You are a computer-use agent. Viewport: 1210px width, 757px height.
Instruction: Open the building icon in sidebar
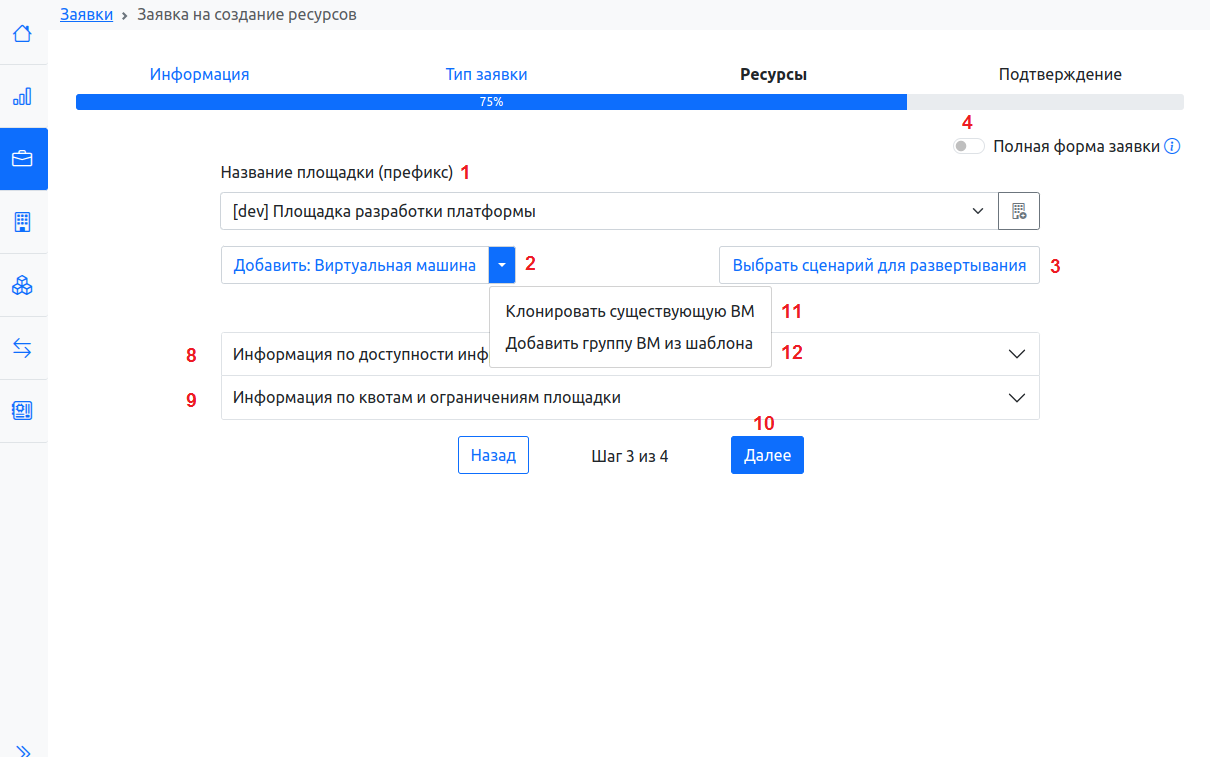(22, 222)
